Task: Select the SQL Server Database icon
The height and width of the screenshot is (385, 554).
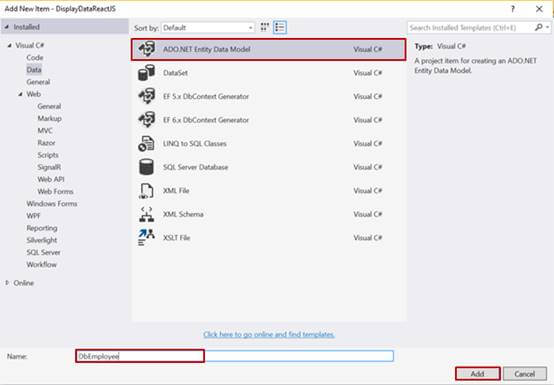Action: [x=146, y=167]
